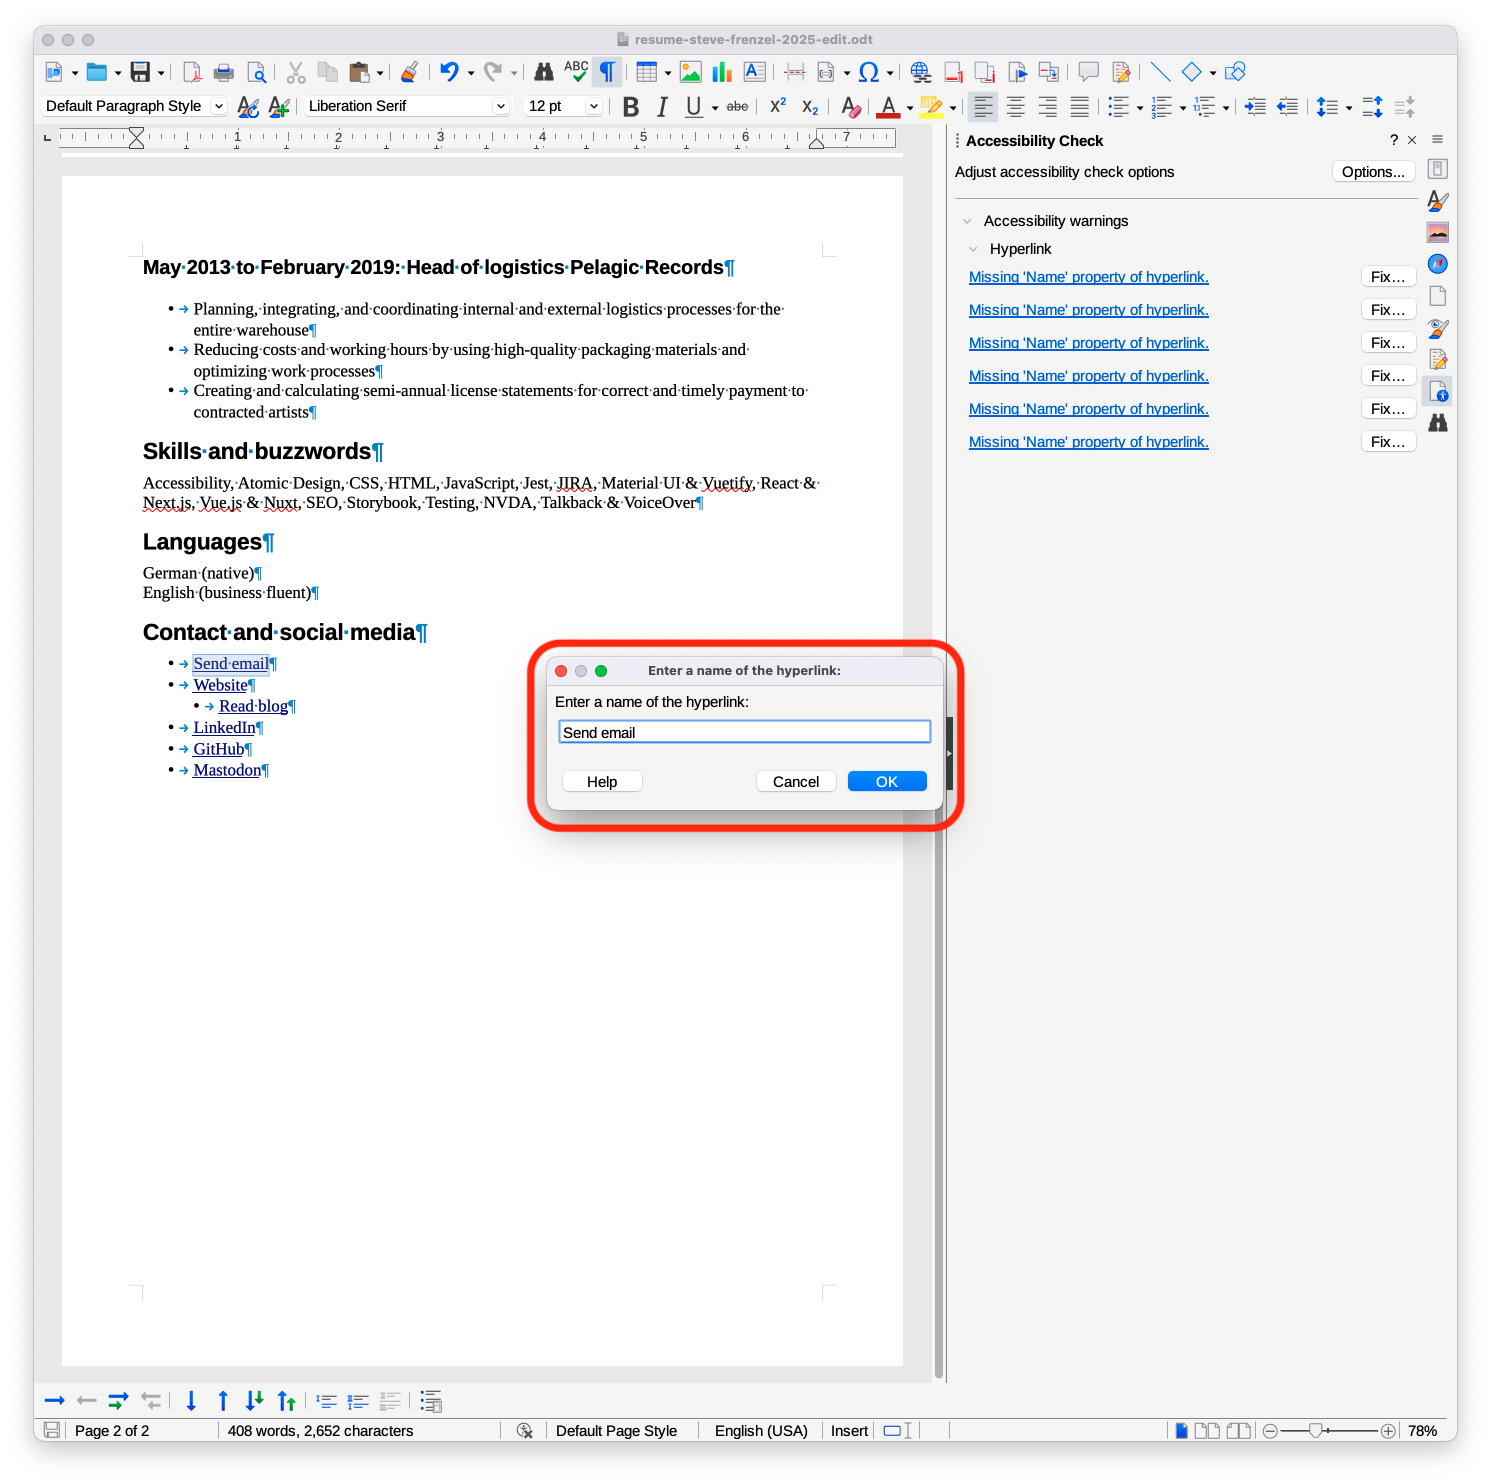This screenshot has height=1483, width=1491.
Task: Open the sidebar settings hamburger menu
Action: [x=1437, y=140]
